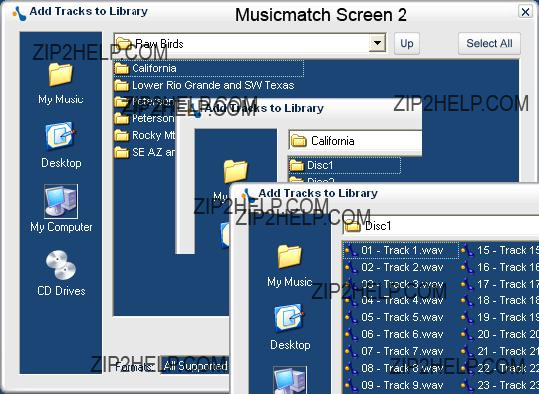Select the 19 - Track file
Viewport: 539px width, 394px height.
[499, 317]
